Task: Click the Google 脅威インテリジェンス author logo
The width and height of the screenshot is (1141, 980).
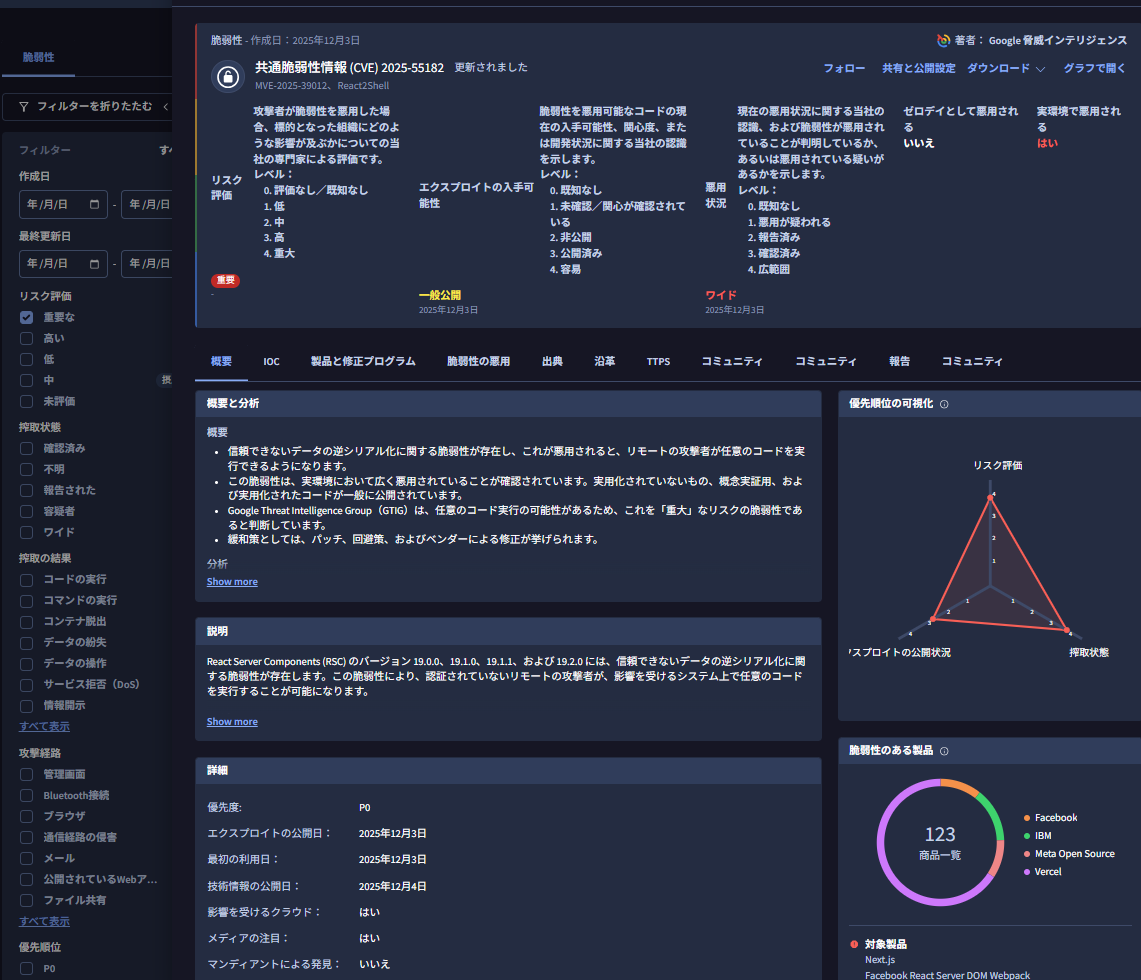Action: pos(943,41)
